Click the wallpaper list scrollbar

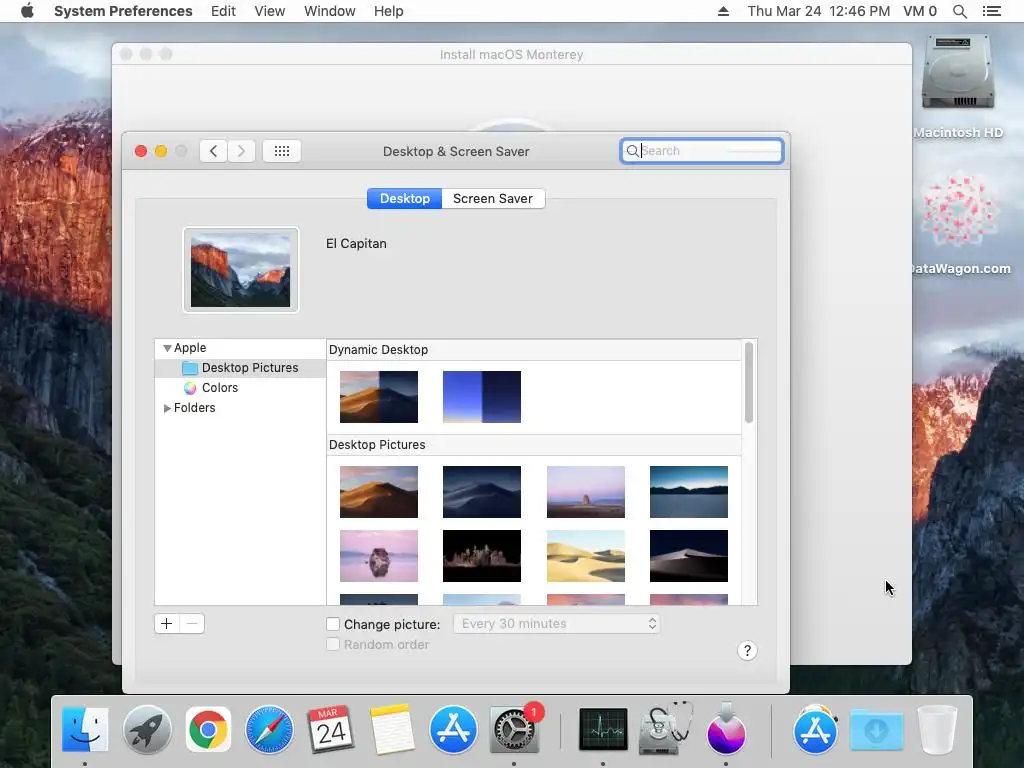[748, 383]
